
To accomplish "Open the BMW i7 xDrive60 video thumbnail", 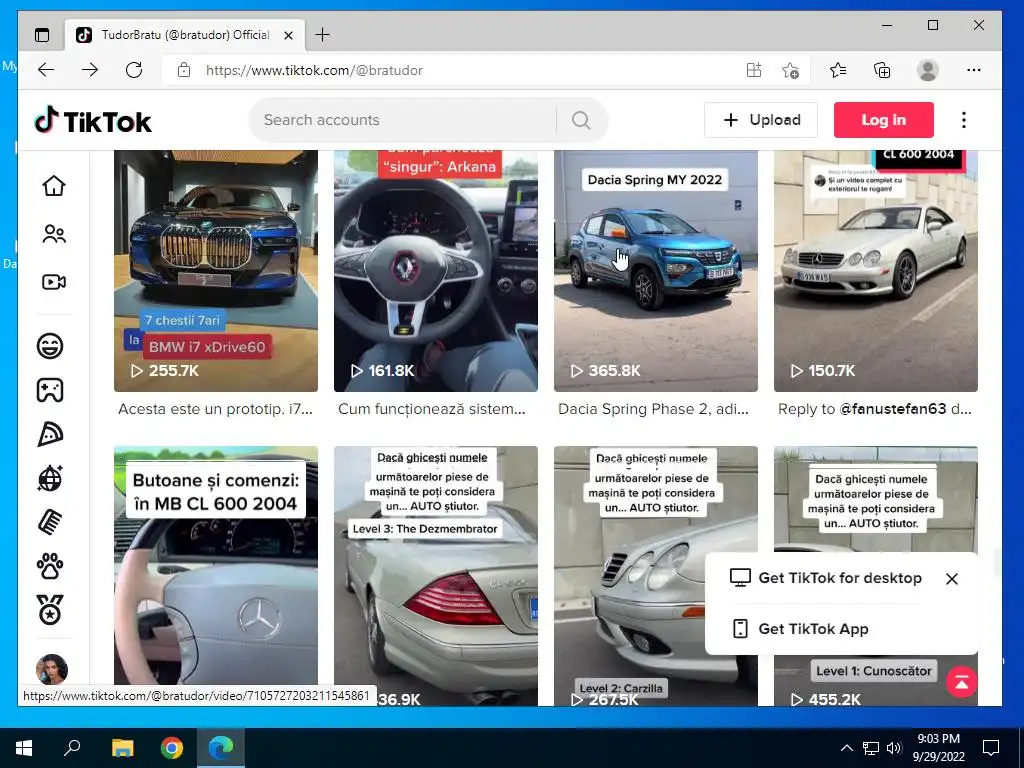I will point(216,271).
